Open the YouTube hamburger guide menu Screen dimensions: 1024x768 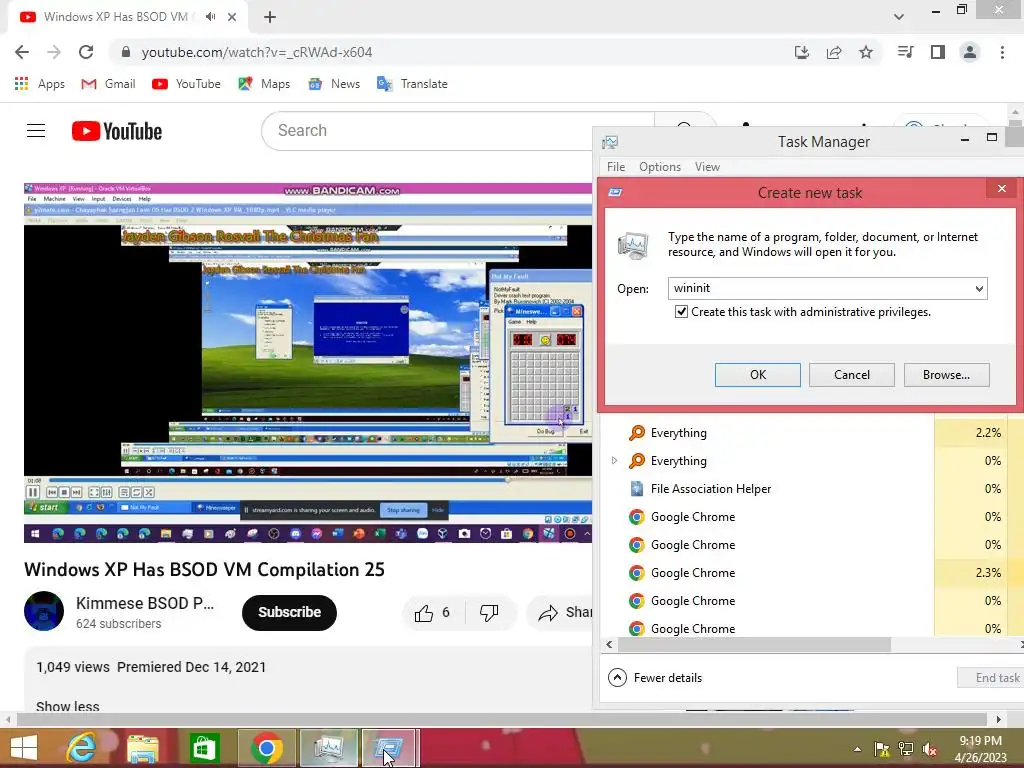[36, 131]
